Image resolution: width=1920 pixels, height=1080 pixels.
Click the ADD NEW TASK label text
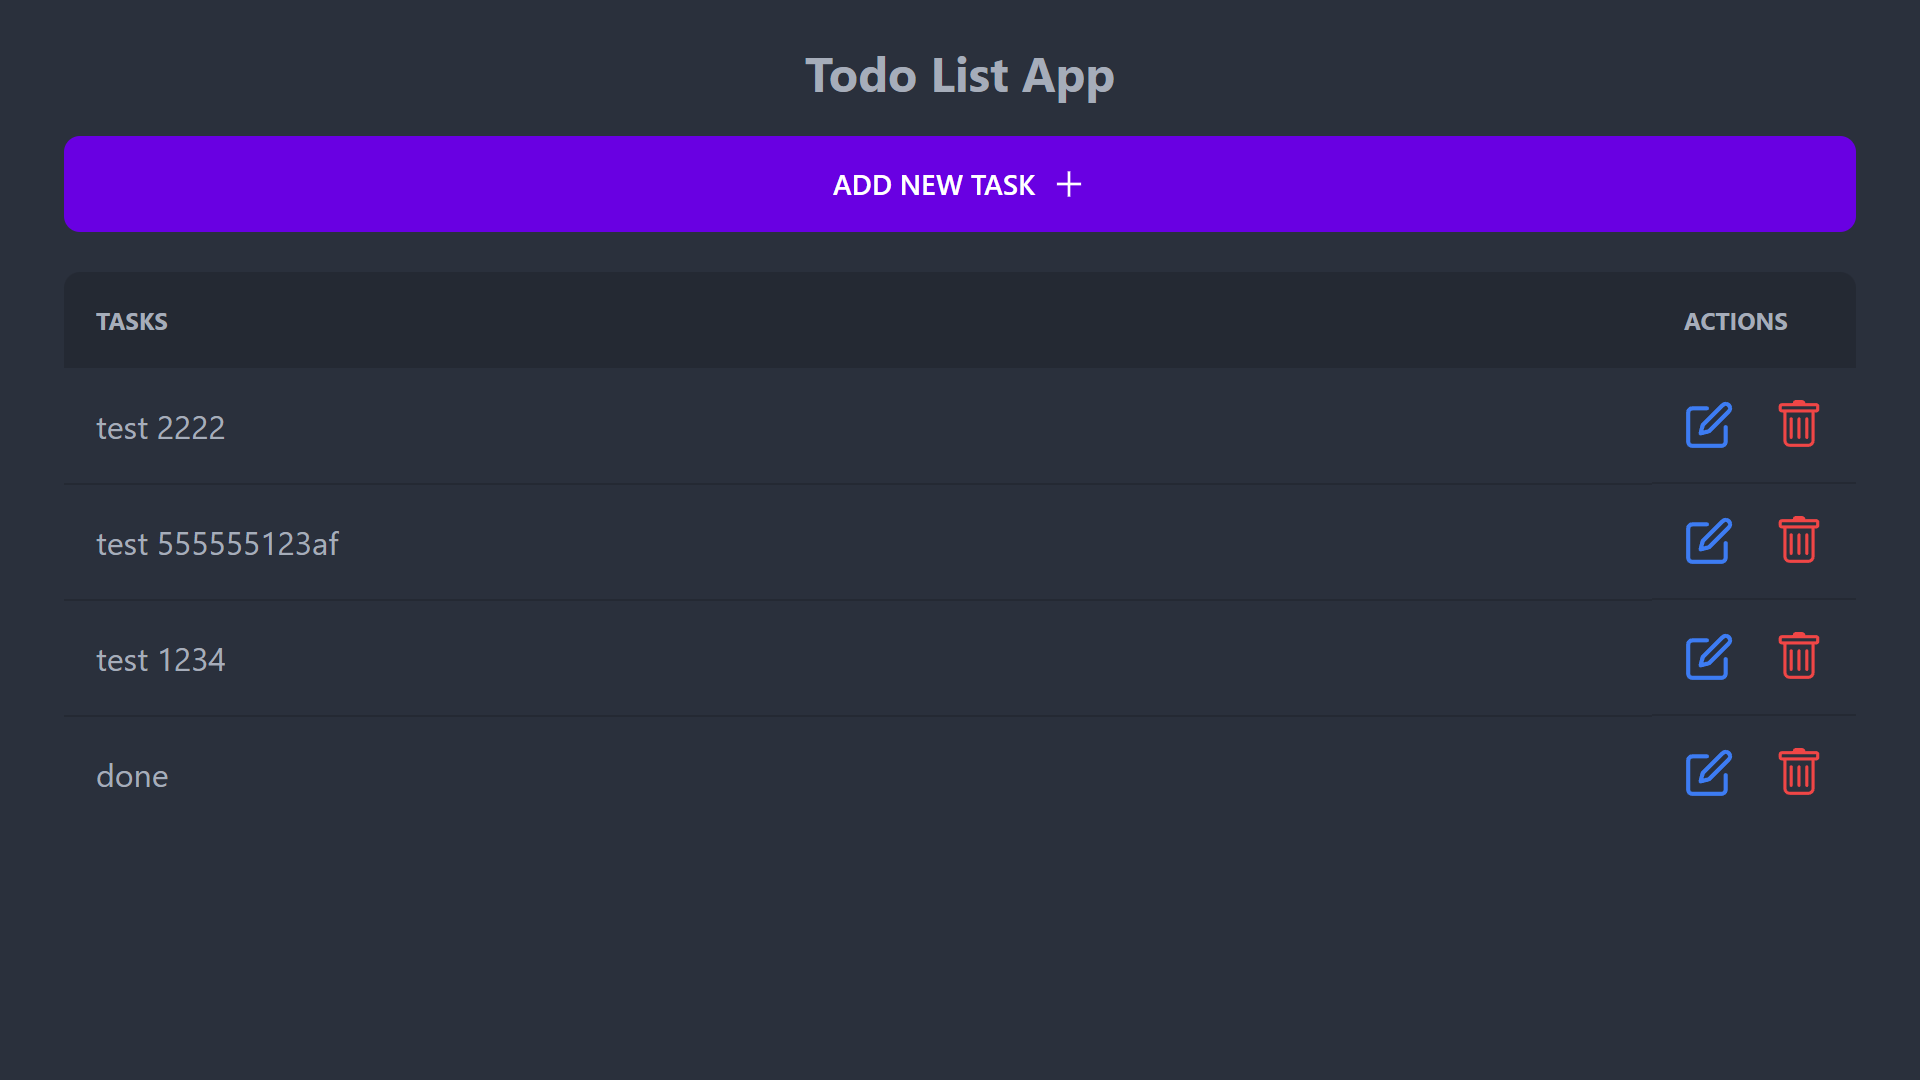tap(933, 185)
